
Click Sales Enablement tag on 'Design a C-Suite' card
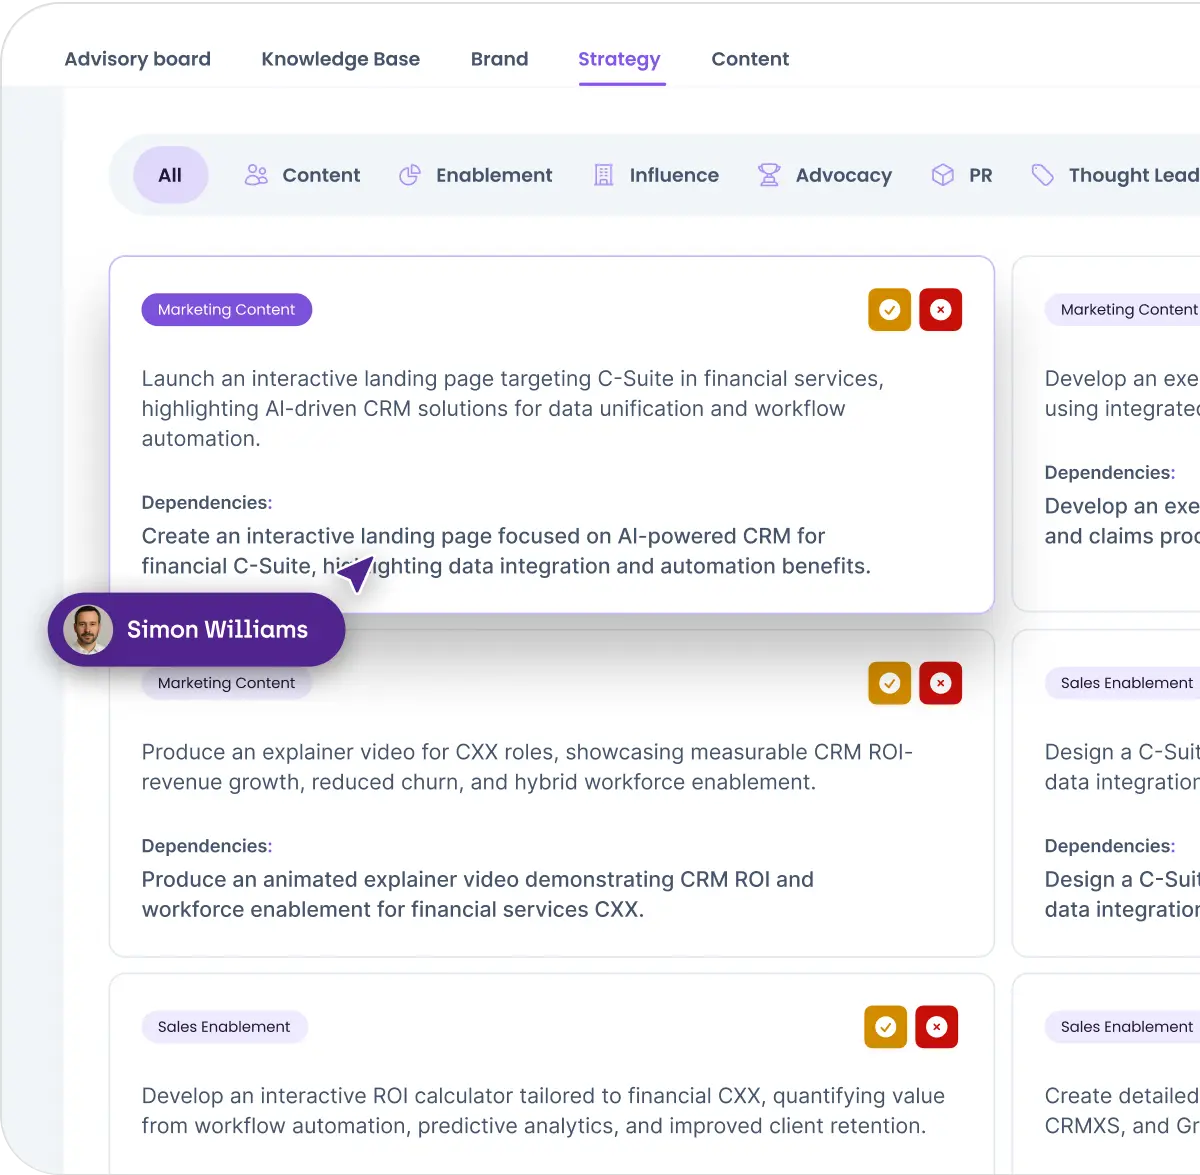click(x=1124, y=683)
